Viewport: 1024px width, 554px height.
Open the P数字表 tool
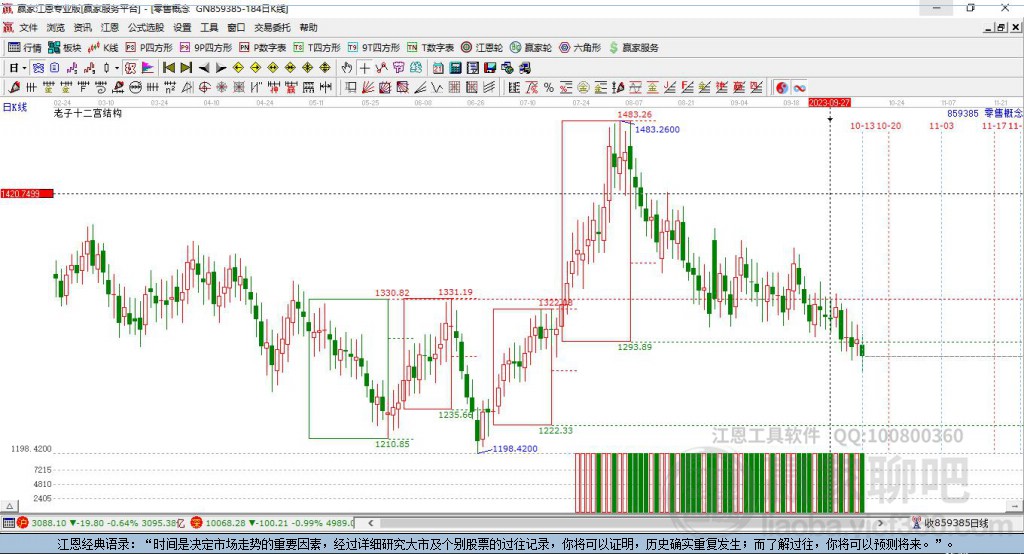click(263, 48)
